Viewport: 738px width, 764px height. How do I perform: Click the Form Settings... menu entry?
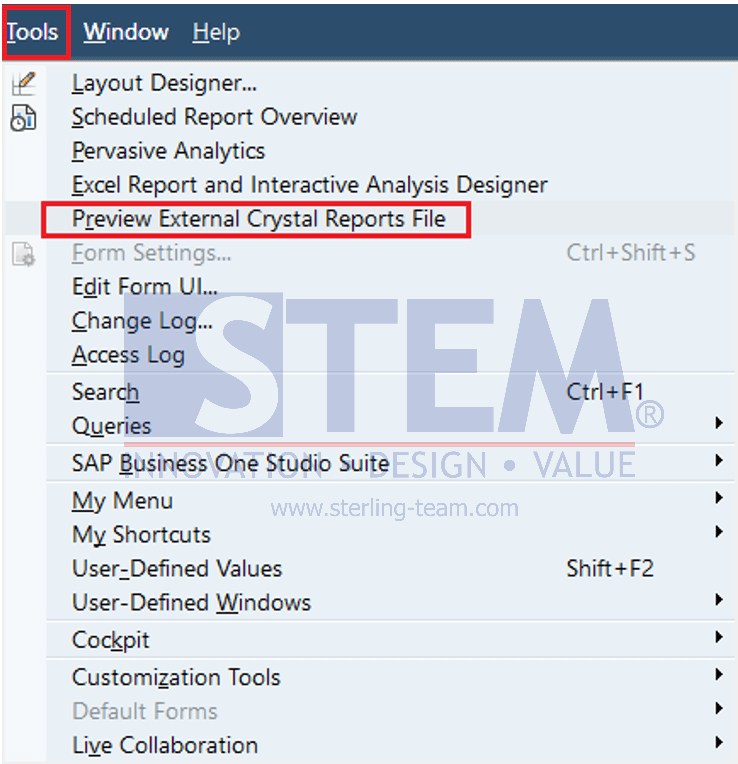pos(151,253)
